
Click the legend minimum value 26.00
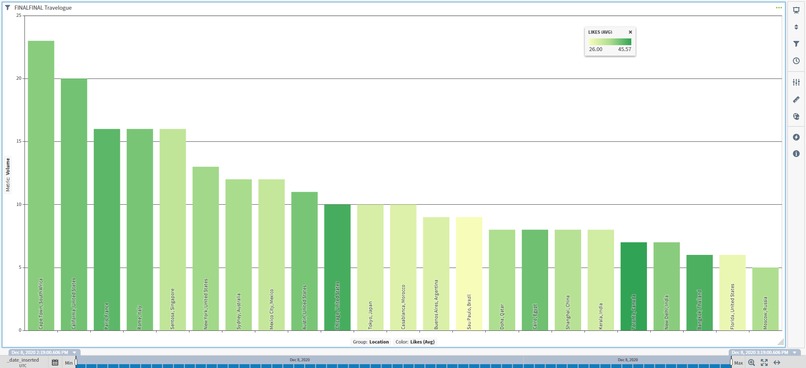[595, 49]
